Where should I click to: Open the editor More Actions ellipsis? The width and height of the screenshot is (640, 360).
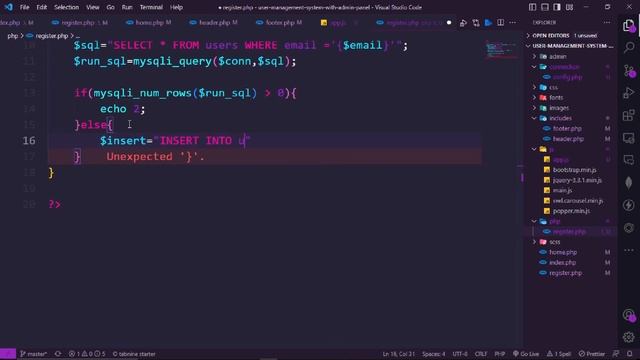(513, 22)
